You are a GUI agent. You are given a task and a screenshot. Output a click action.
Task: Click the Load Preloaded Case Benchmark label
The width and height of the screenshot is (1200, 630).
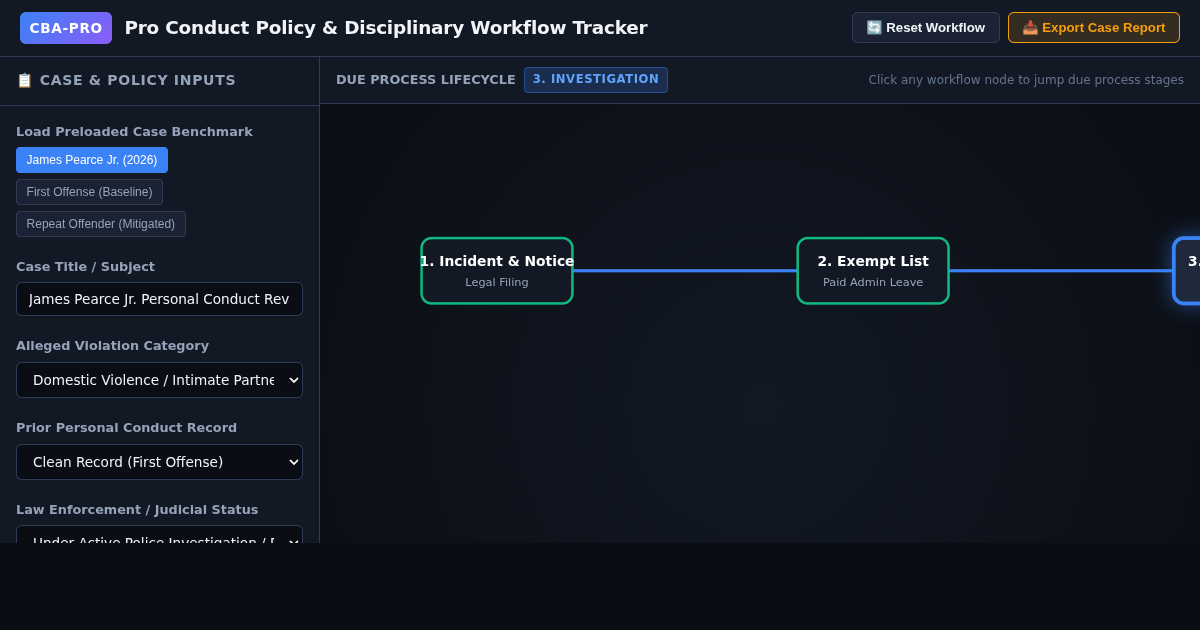(x=134, y=132)
